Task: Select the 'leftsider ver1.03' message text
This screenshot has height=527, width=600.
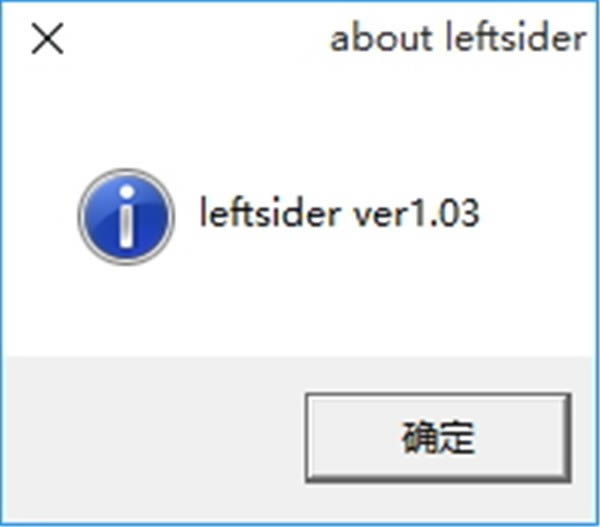Action: coord(339,213)
